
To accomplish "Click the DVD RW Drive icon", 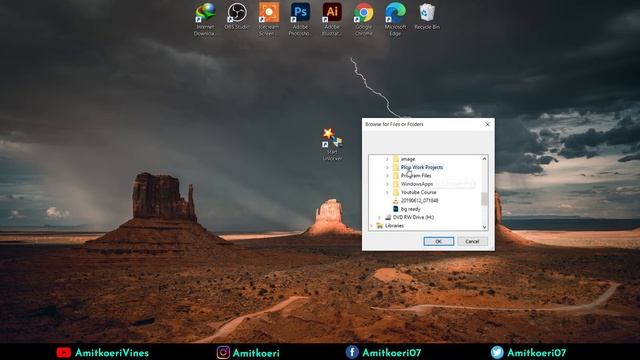I will [388, 217].
